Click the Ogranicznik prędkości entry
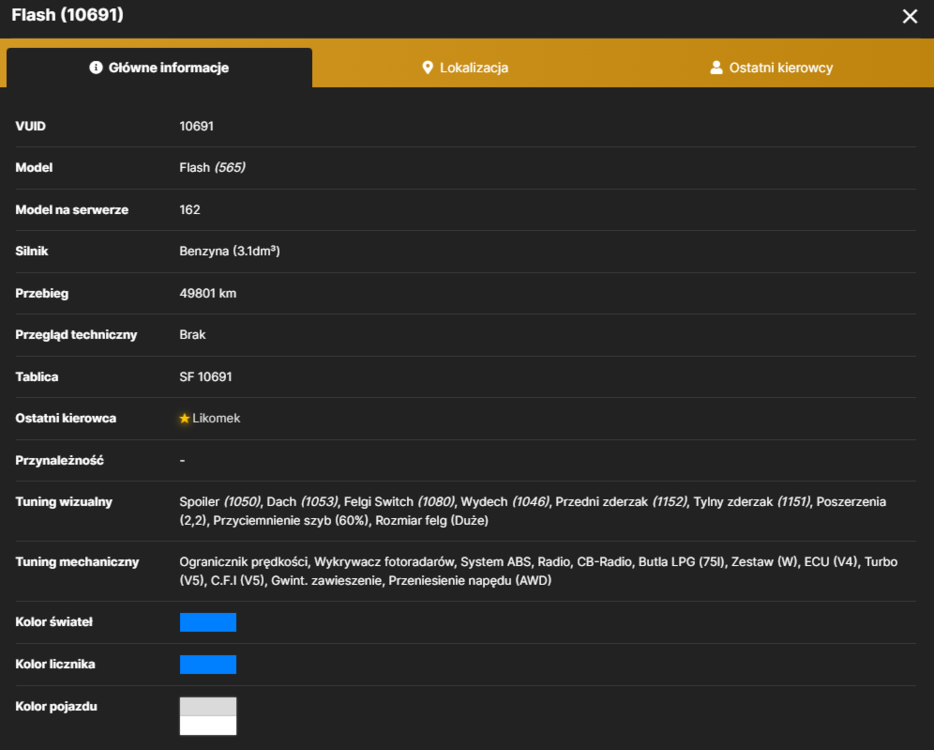The image size is (934, 750). (x=244, y=562)
